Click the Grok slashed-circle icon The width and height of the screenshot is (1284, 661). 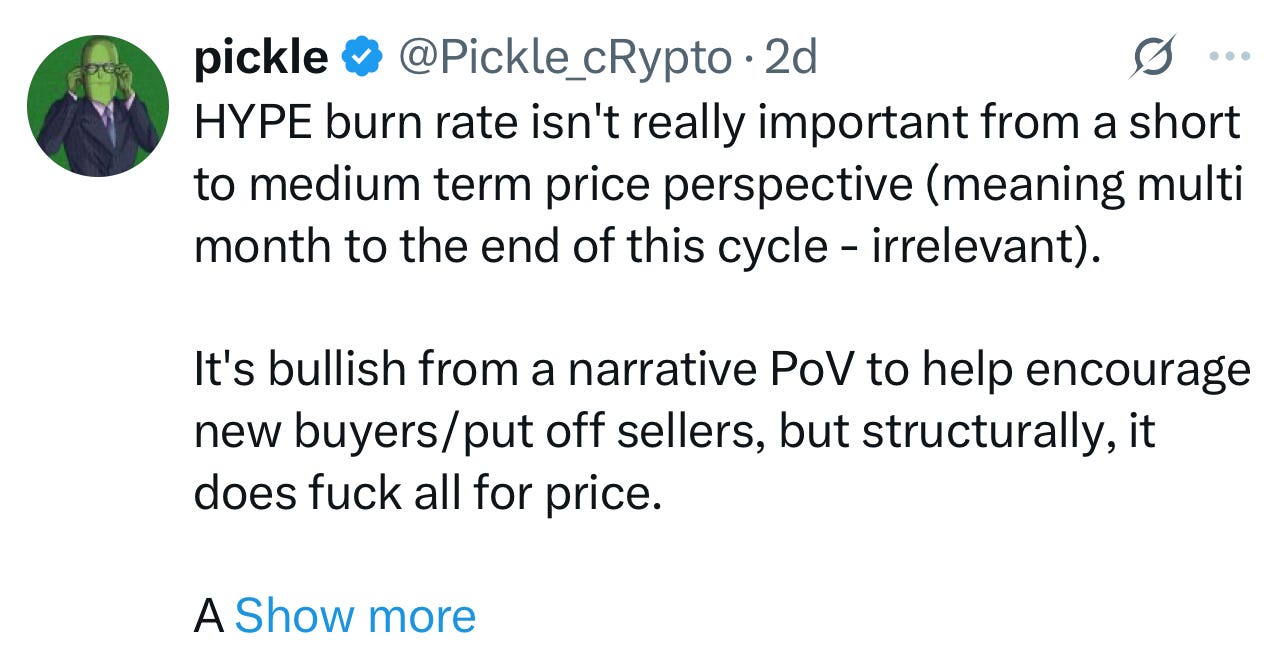[1152, 61]
